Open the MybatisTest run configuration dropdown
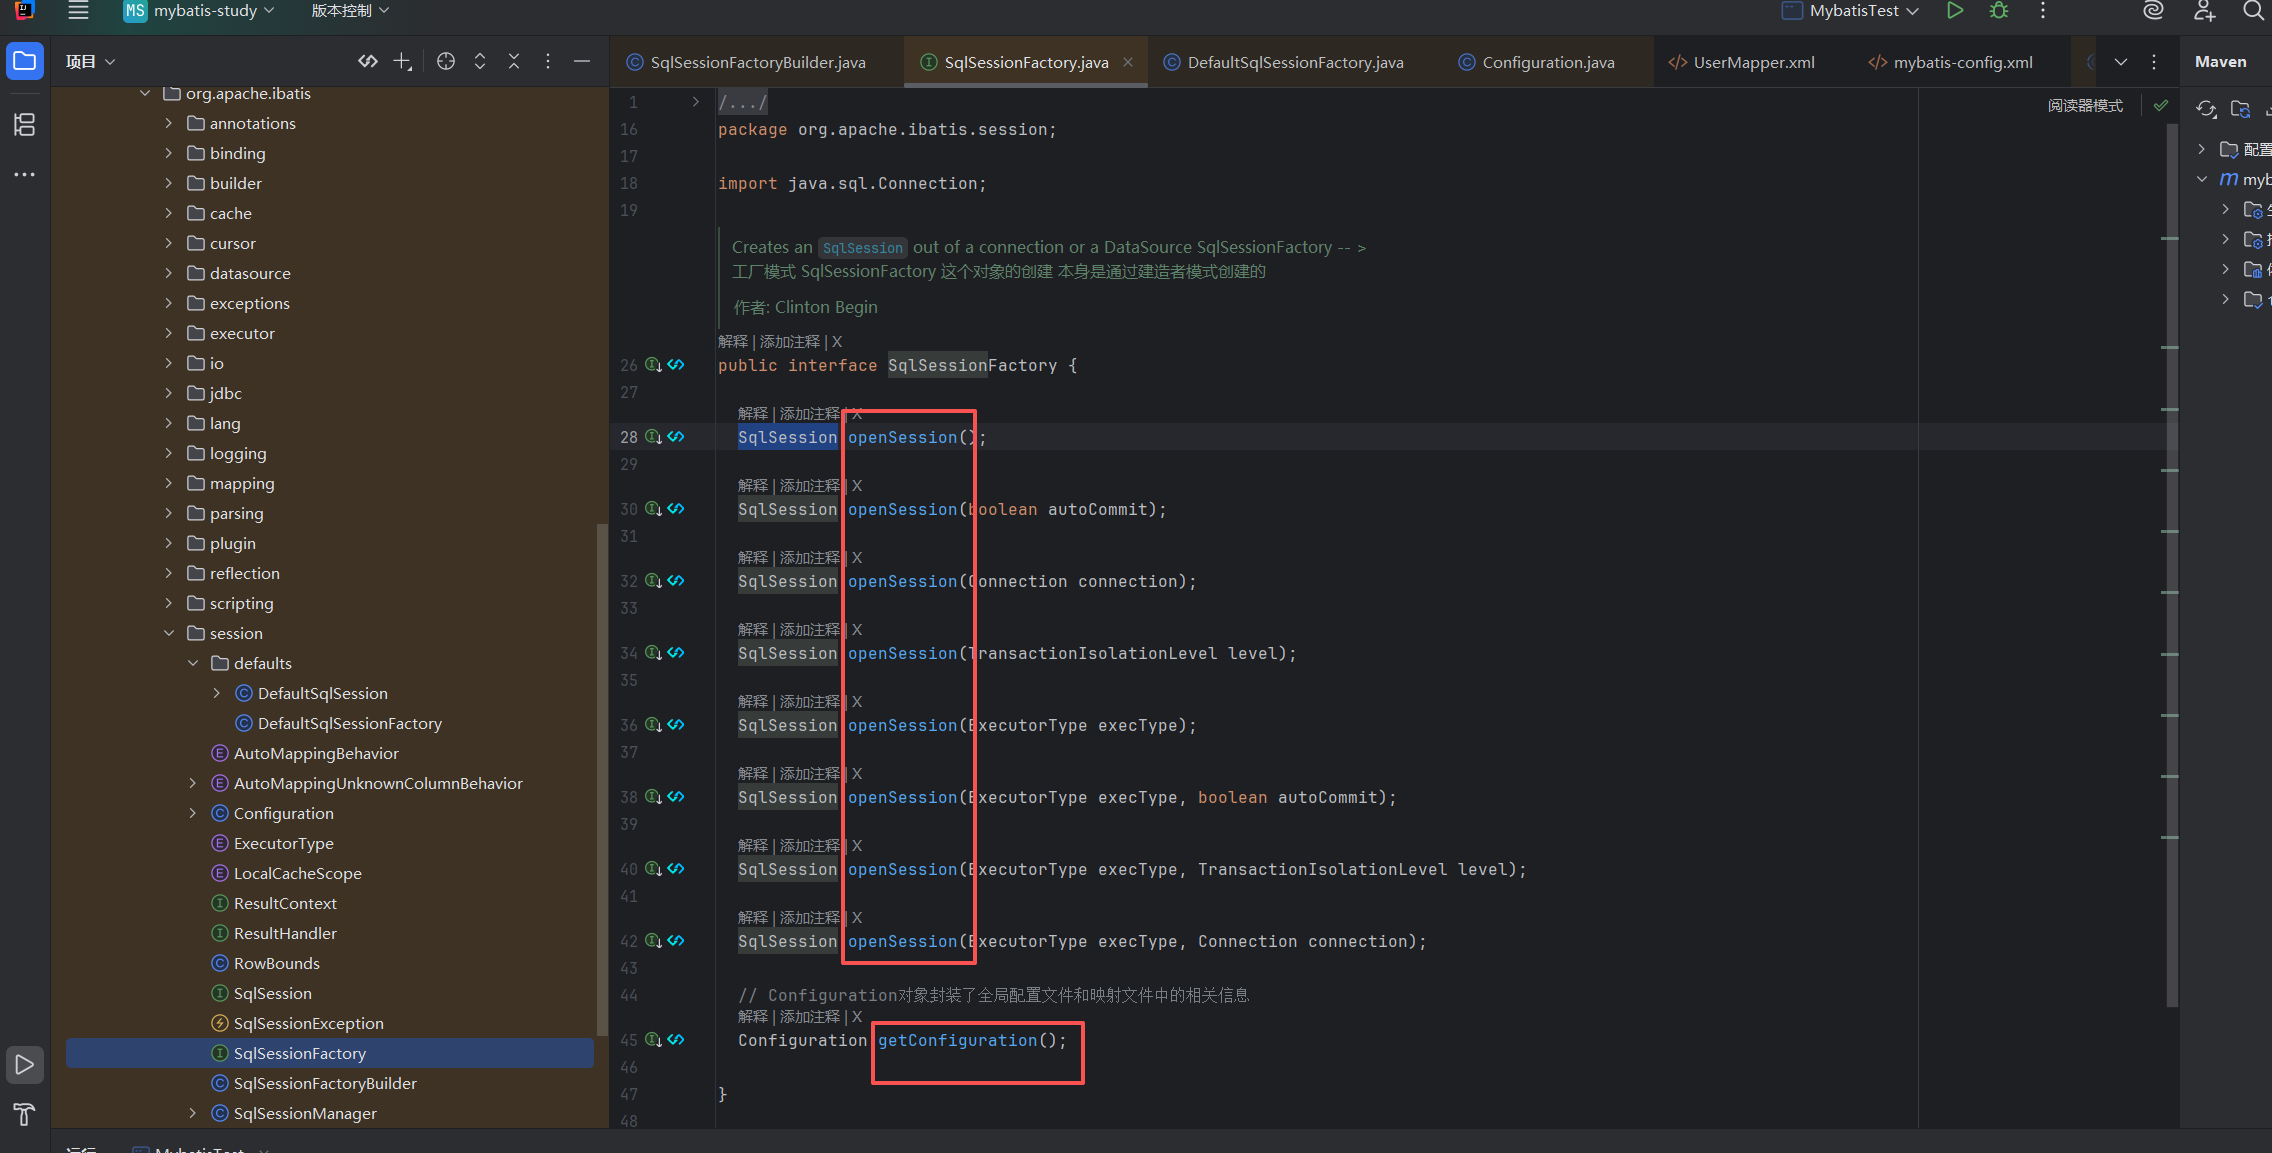The width and height of the screenshot is (2272, 1153). pyautogui.click(x=1851, y=11)
